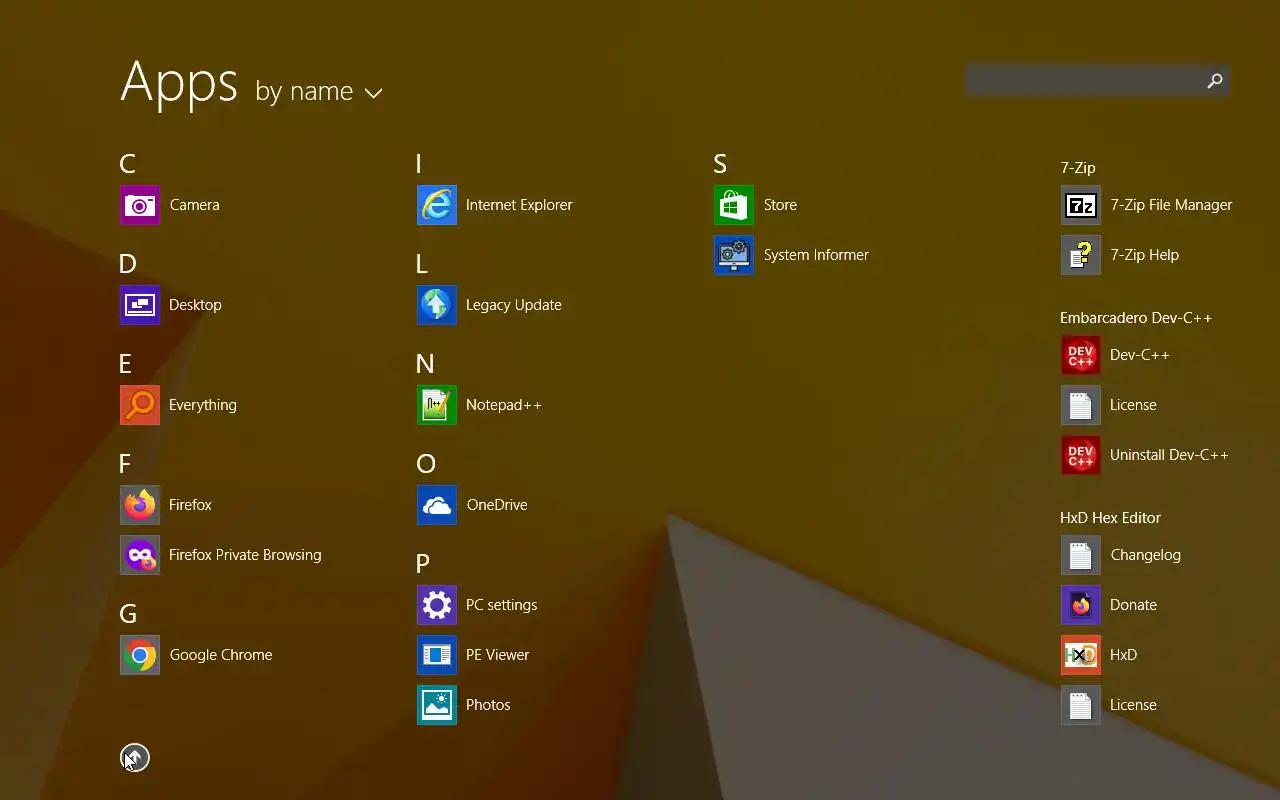Select the letter I group header
Image resolution: width=1280 pixels, height=800 pixels.
(419, 164)
